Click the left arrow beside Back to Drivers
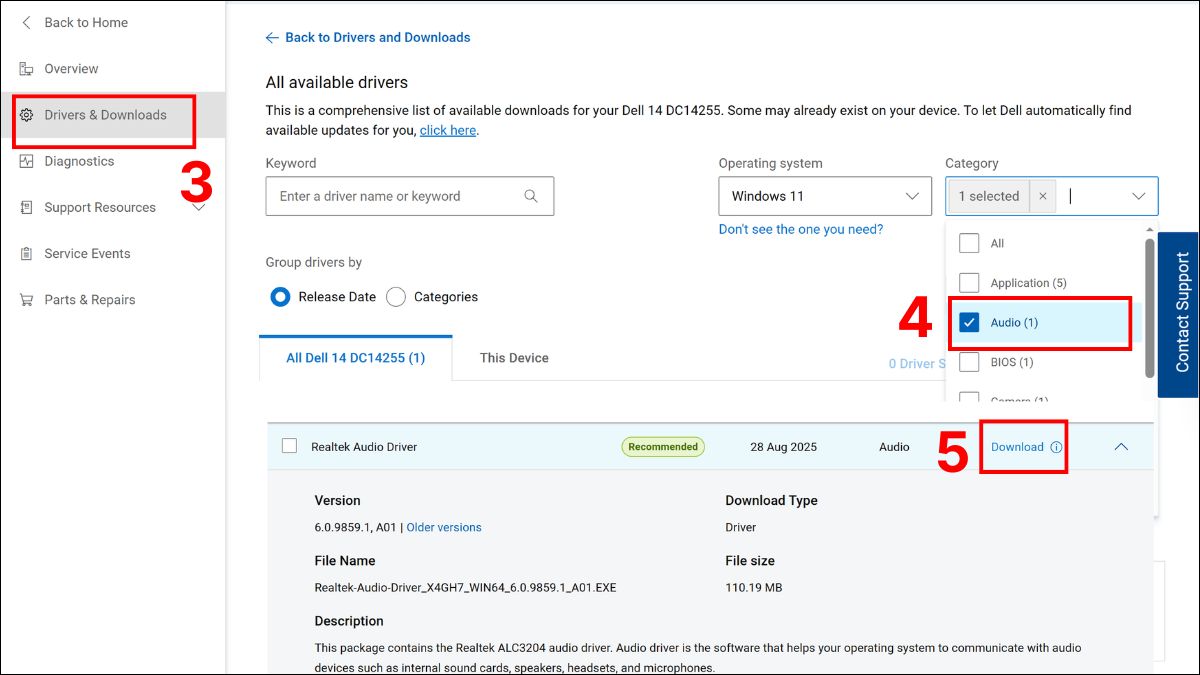Image resolution: width=1200 pixels, height=675 pixels. pyautogui.click(x=272, y=38)
